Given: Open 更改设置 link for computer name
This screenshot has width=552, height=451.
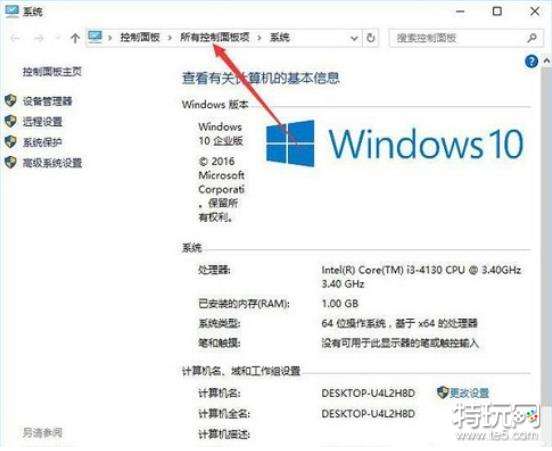Looking at the screenshot, I should pos(469,393).
